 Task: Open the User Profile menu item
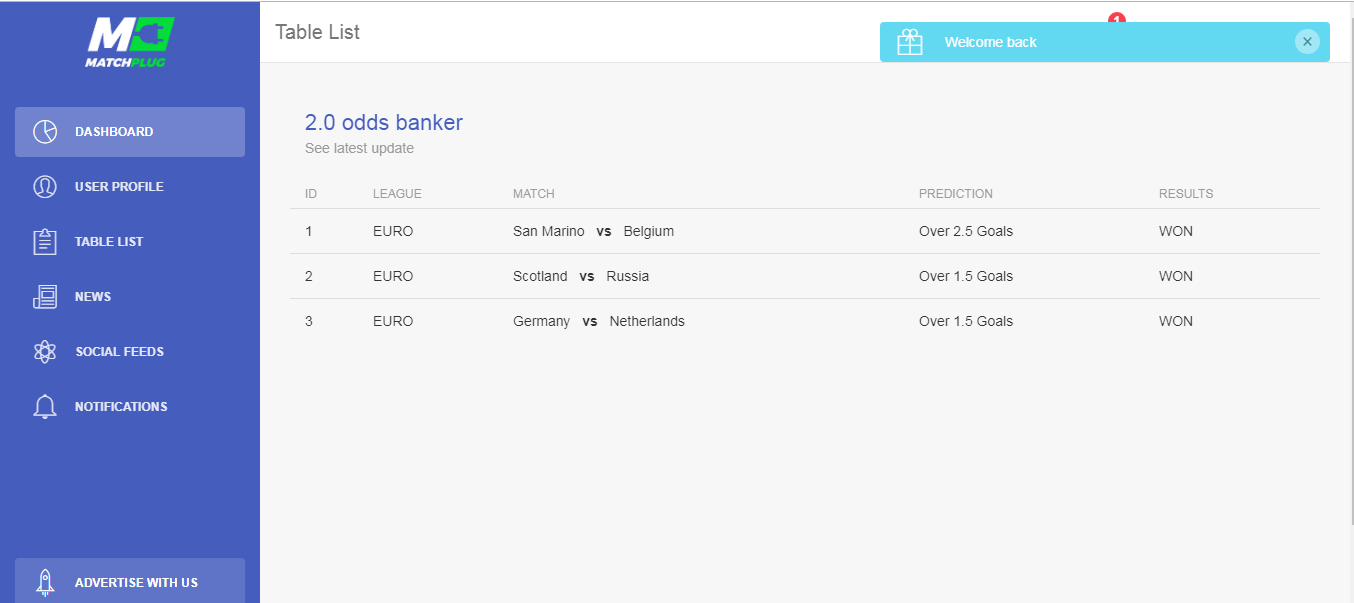[x=119, y=187]
